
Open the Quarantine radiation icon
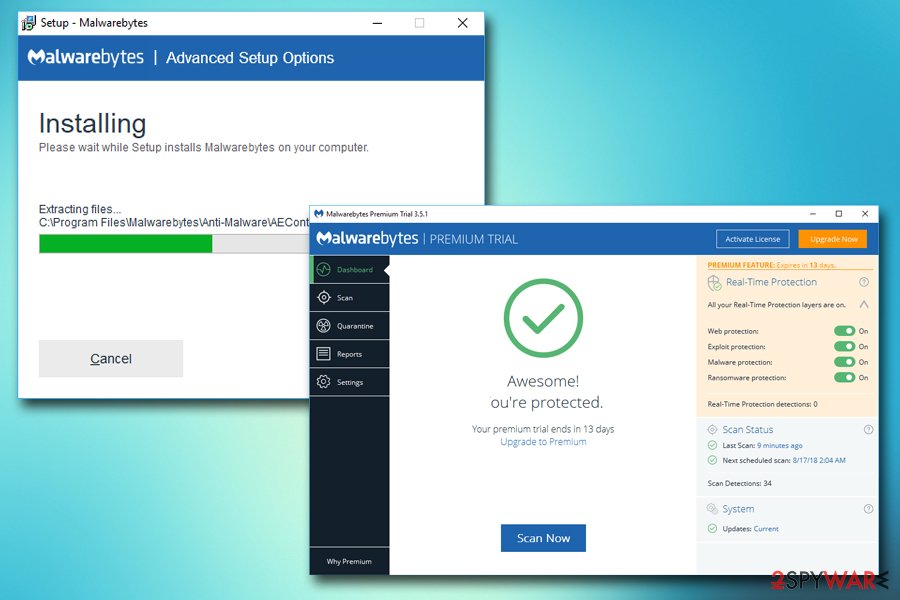tap(324, 326)
